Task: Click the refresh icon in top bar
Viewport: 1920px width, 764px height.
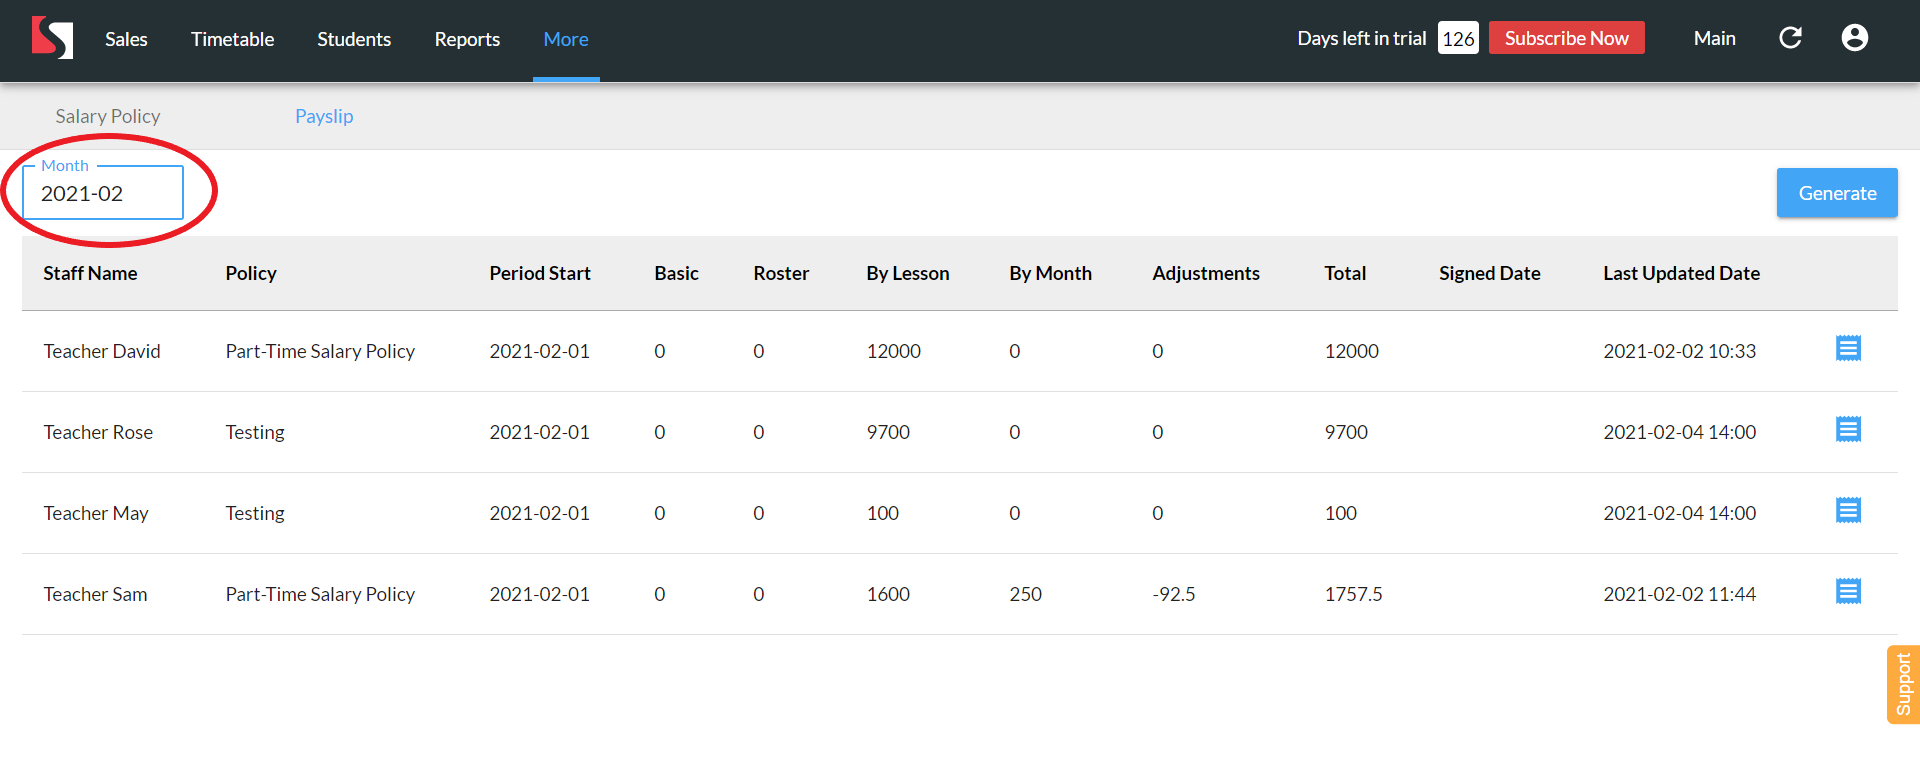Action: pos(1790,38)
